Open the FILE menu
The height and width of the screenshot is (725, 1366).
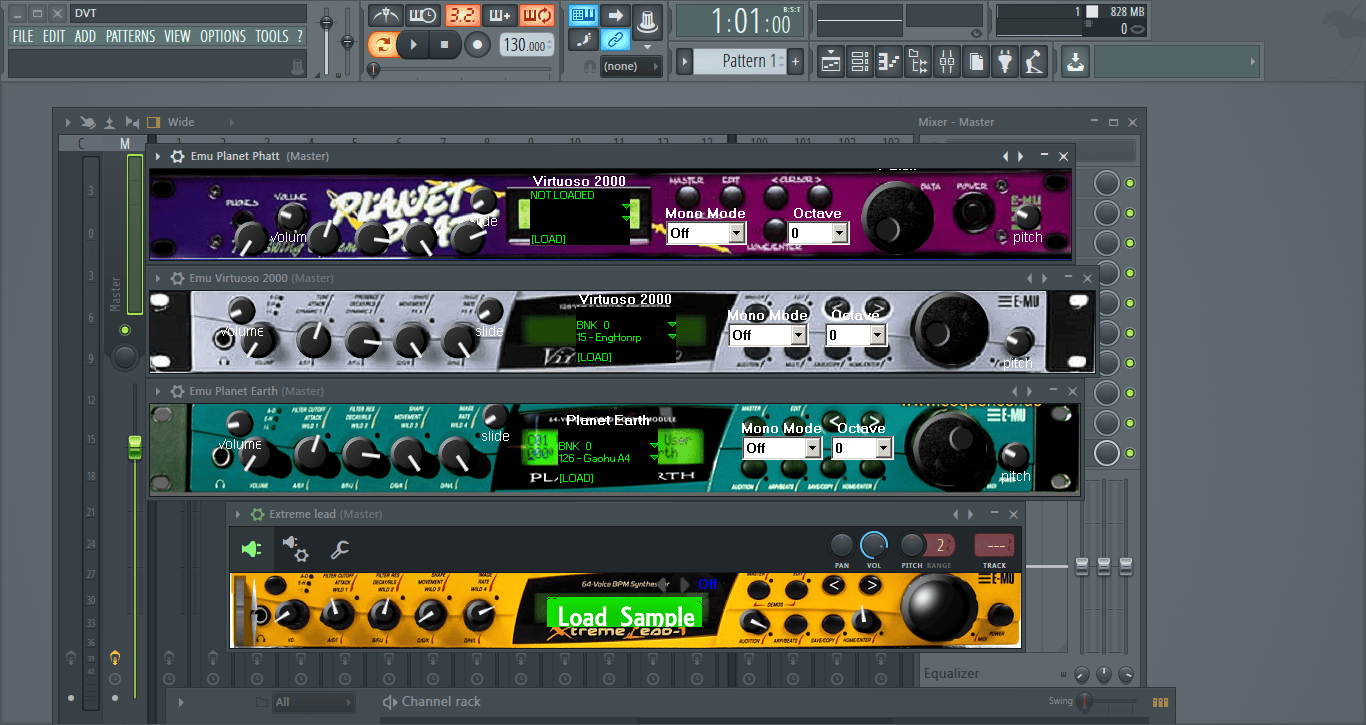point(23,36)
